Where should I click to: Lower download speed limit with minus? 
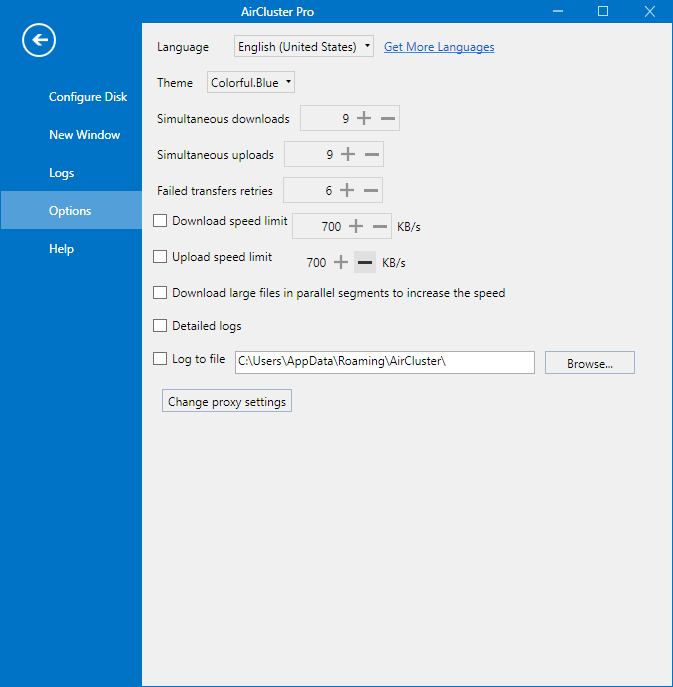(x=380, y=226)
